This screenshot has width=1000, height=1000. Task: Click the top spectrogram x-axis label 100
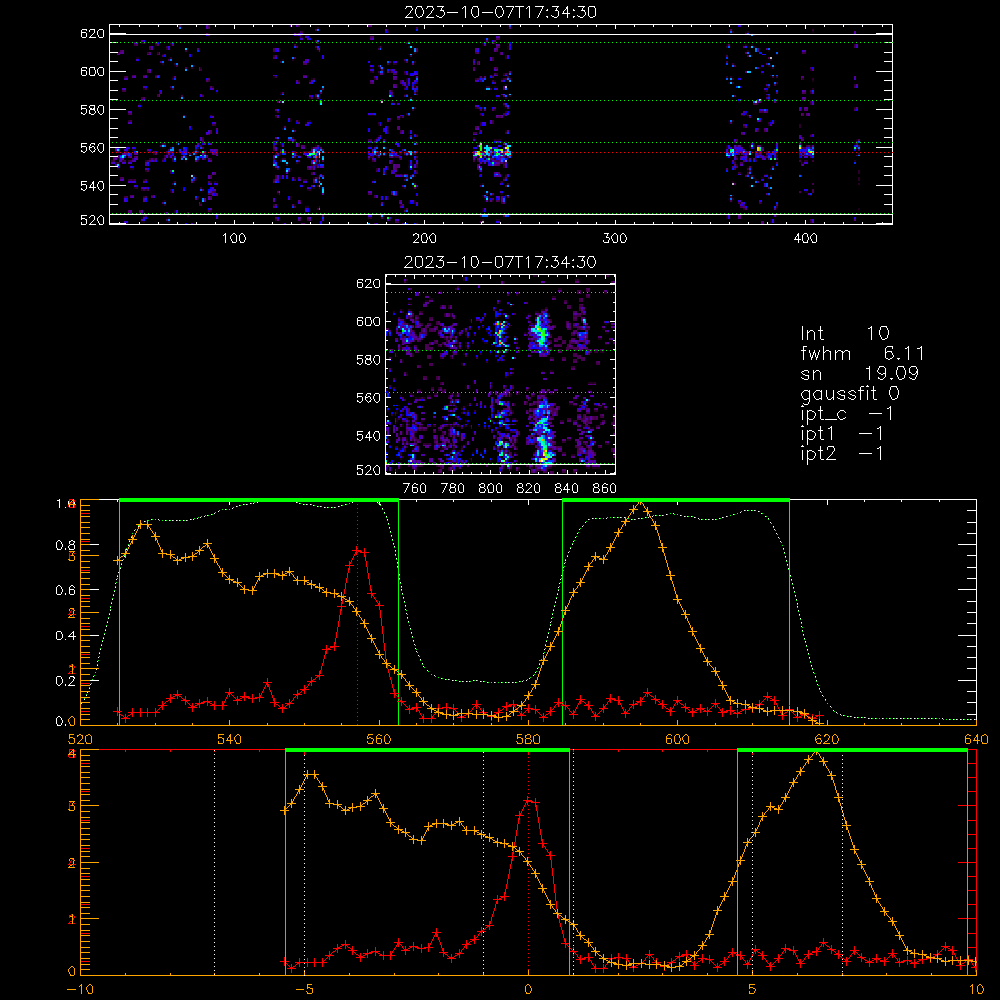[234, 239]
